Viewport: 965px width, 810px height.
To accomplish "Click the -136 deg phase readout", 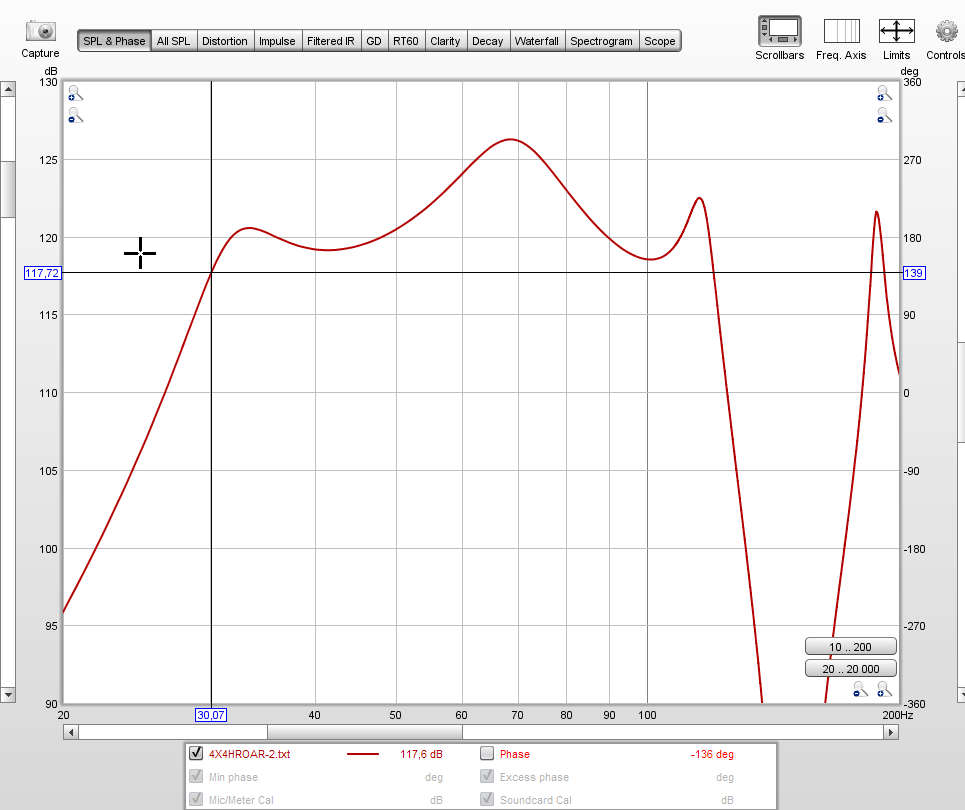I will [x=712, y=754].
